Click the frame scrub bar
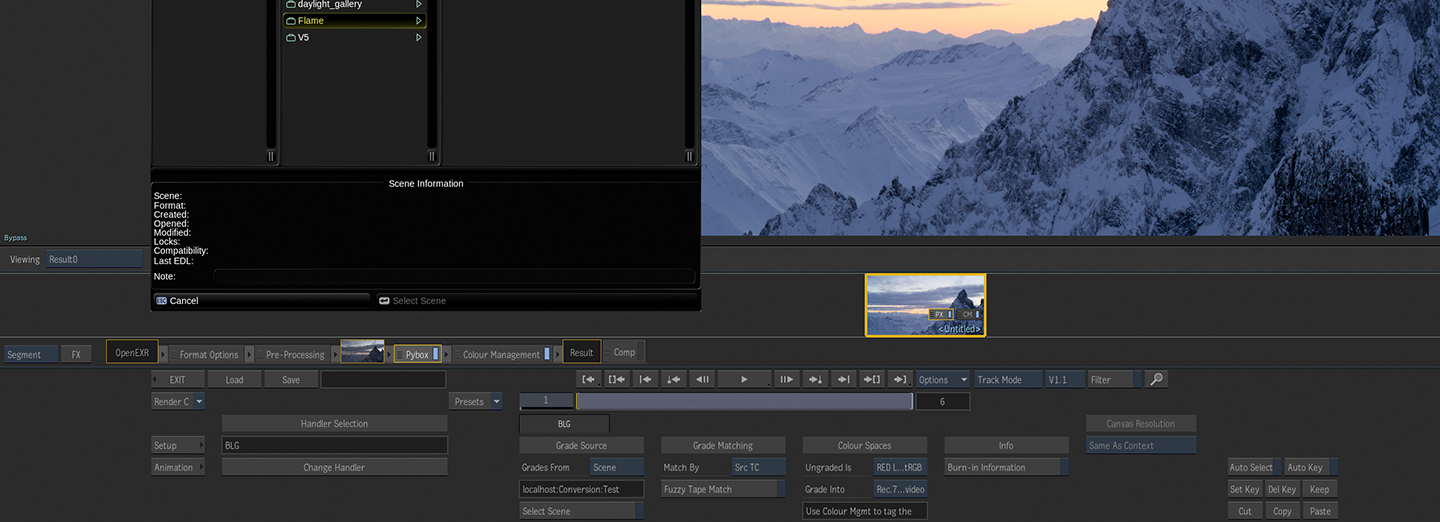 pos(744,401)
